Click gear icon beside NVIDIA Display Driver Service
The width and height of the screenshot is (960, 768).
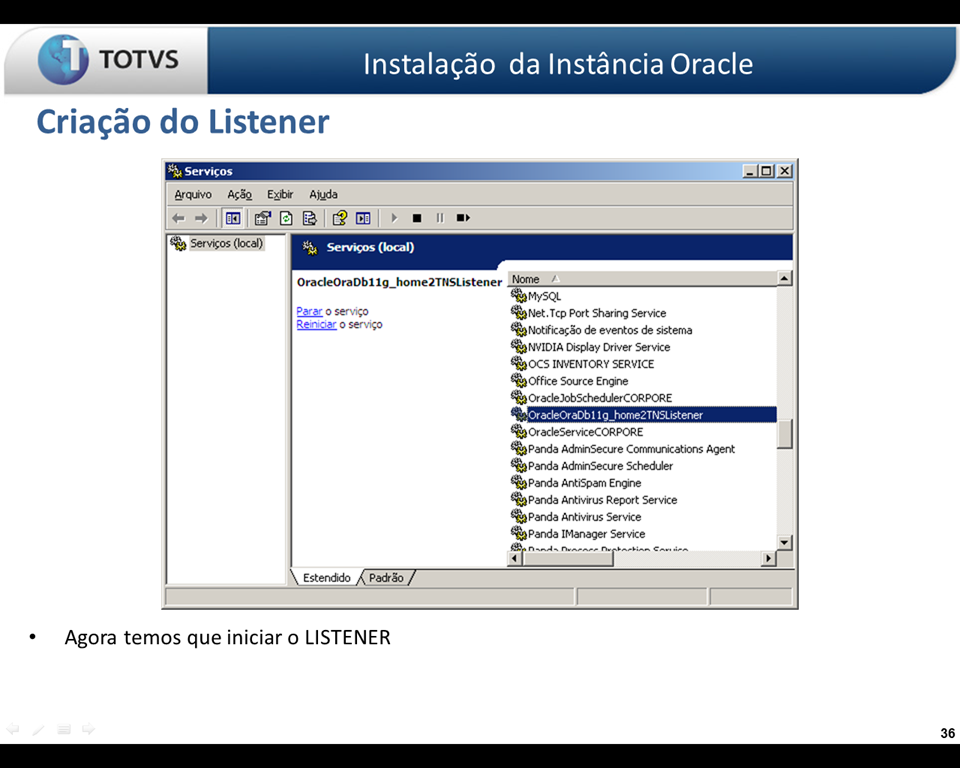coord(519,347)
